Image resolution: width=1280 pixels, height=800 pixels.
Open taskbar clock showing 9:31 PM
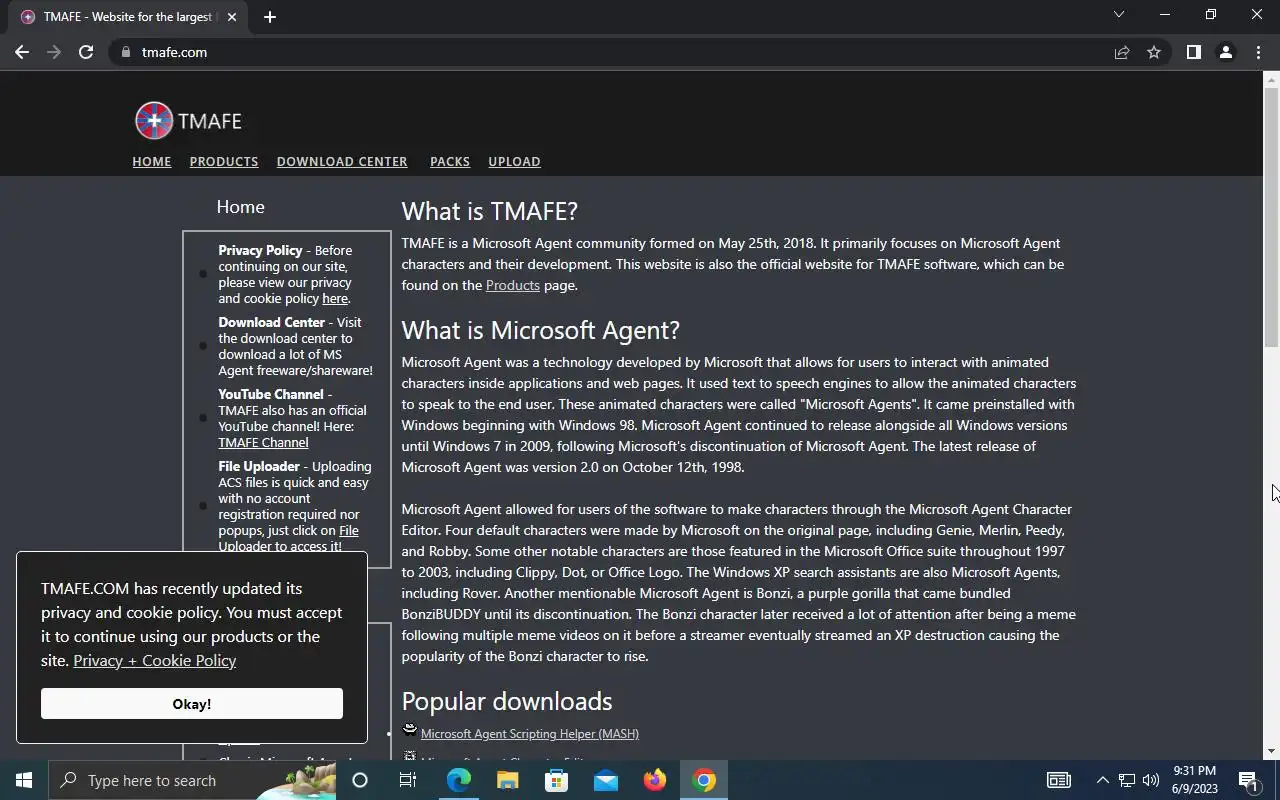[1194, 780]
